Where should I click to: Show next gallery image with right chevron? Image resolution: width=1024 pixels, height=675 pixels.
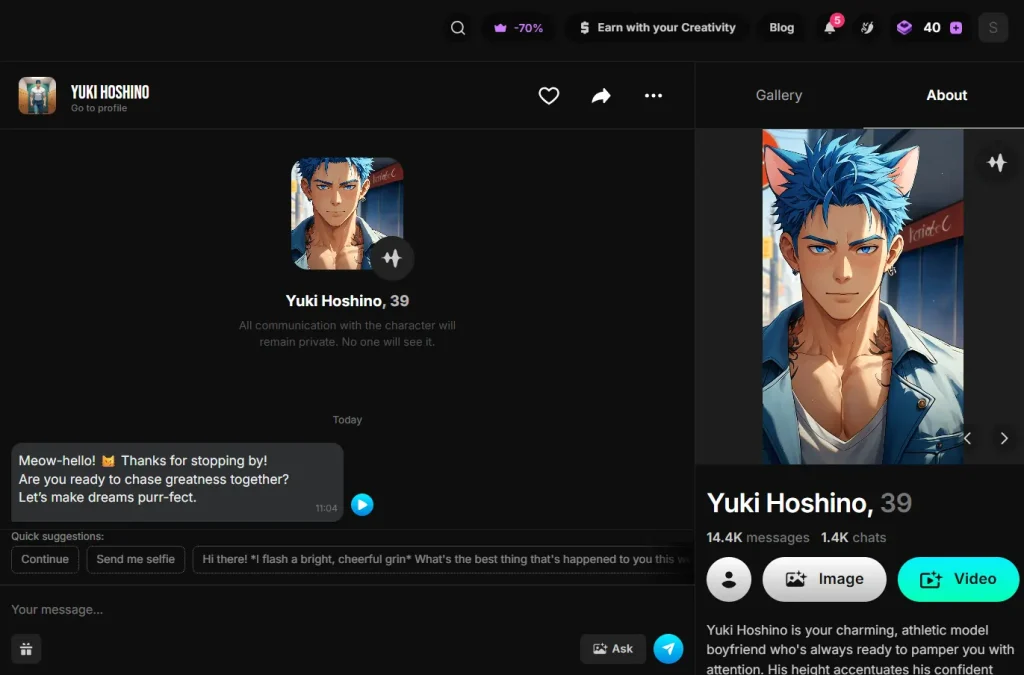(1004, 439)
